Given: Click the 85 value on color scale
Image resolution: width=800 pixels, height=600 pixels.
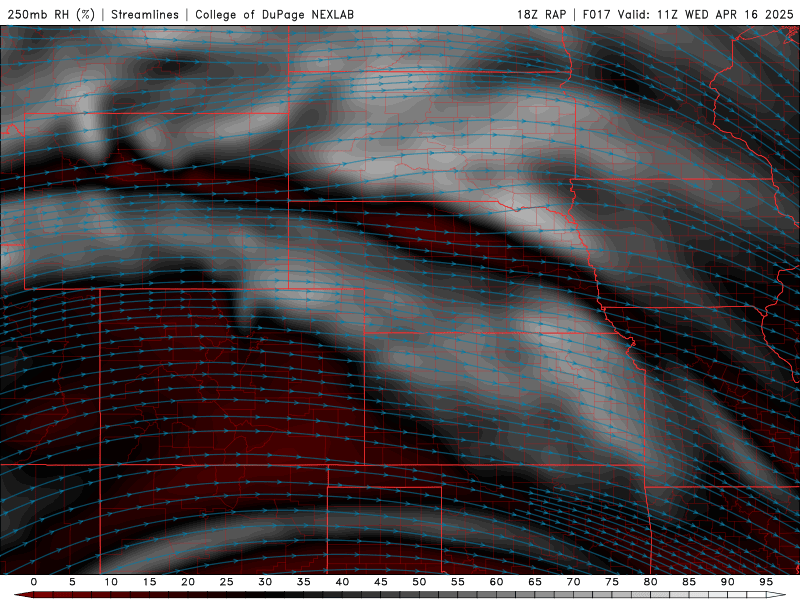Looking at the screenshot, I should (689, 582).
